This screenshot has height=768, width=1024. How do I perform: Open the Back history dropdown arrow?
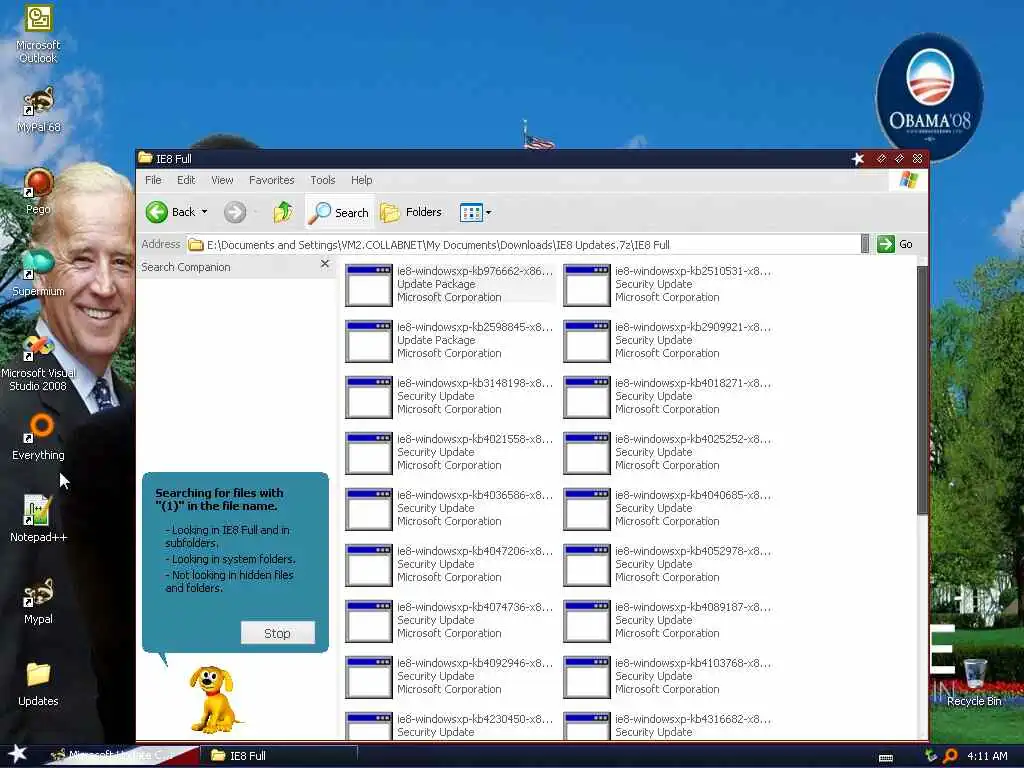pyautogui.click(x=204, y=212)
